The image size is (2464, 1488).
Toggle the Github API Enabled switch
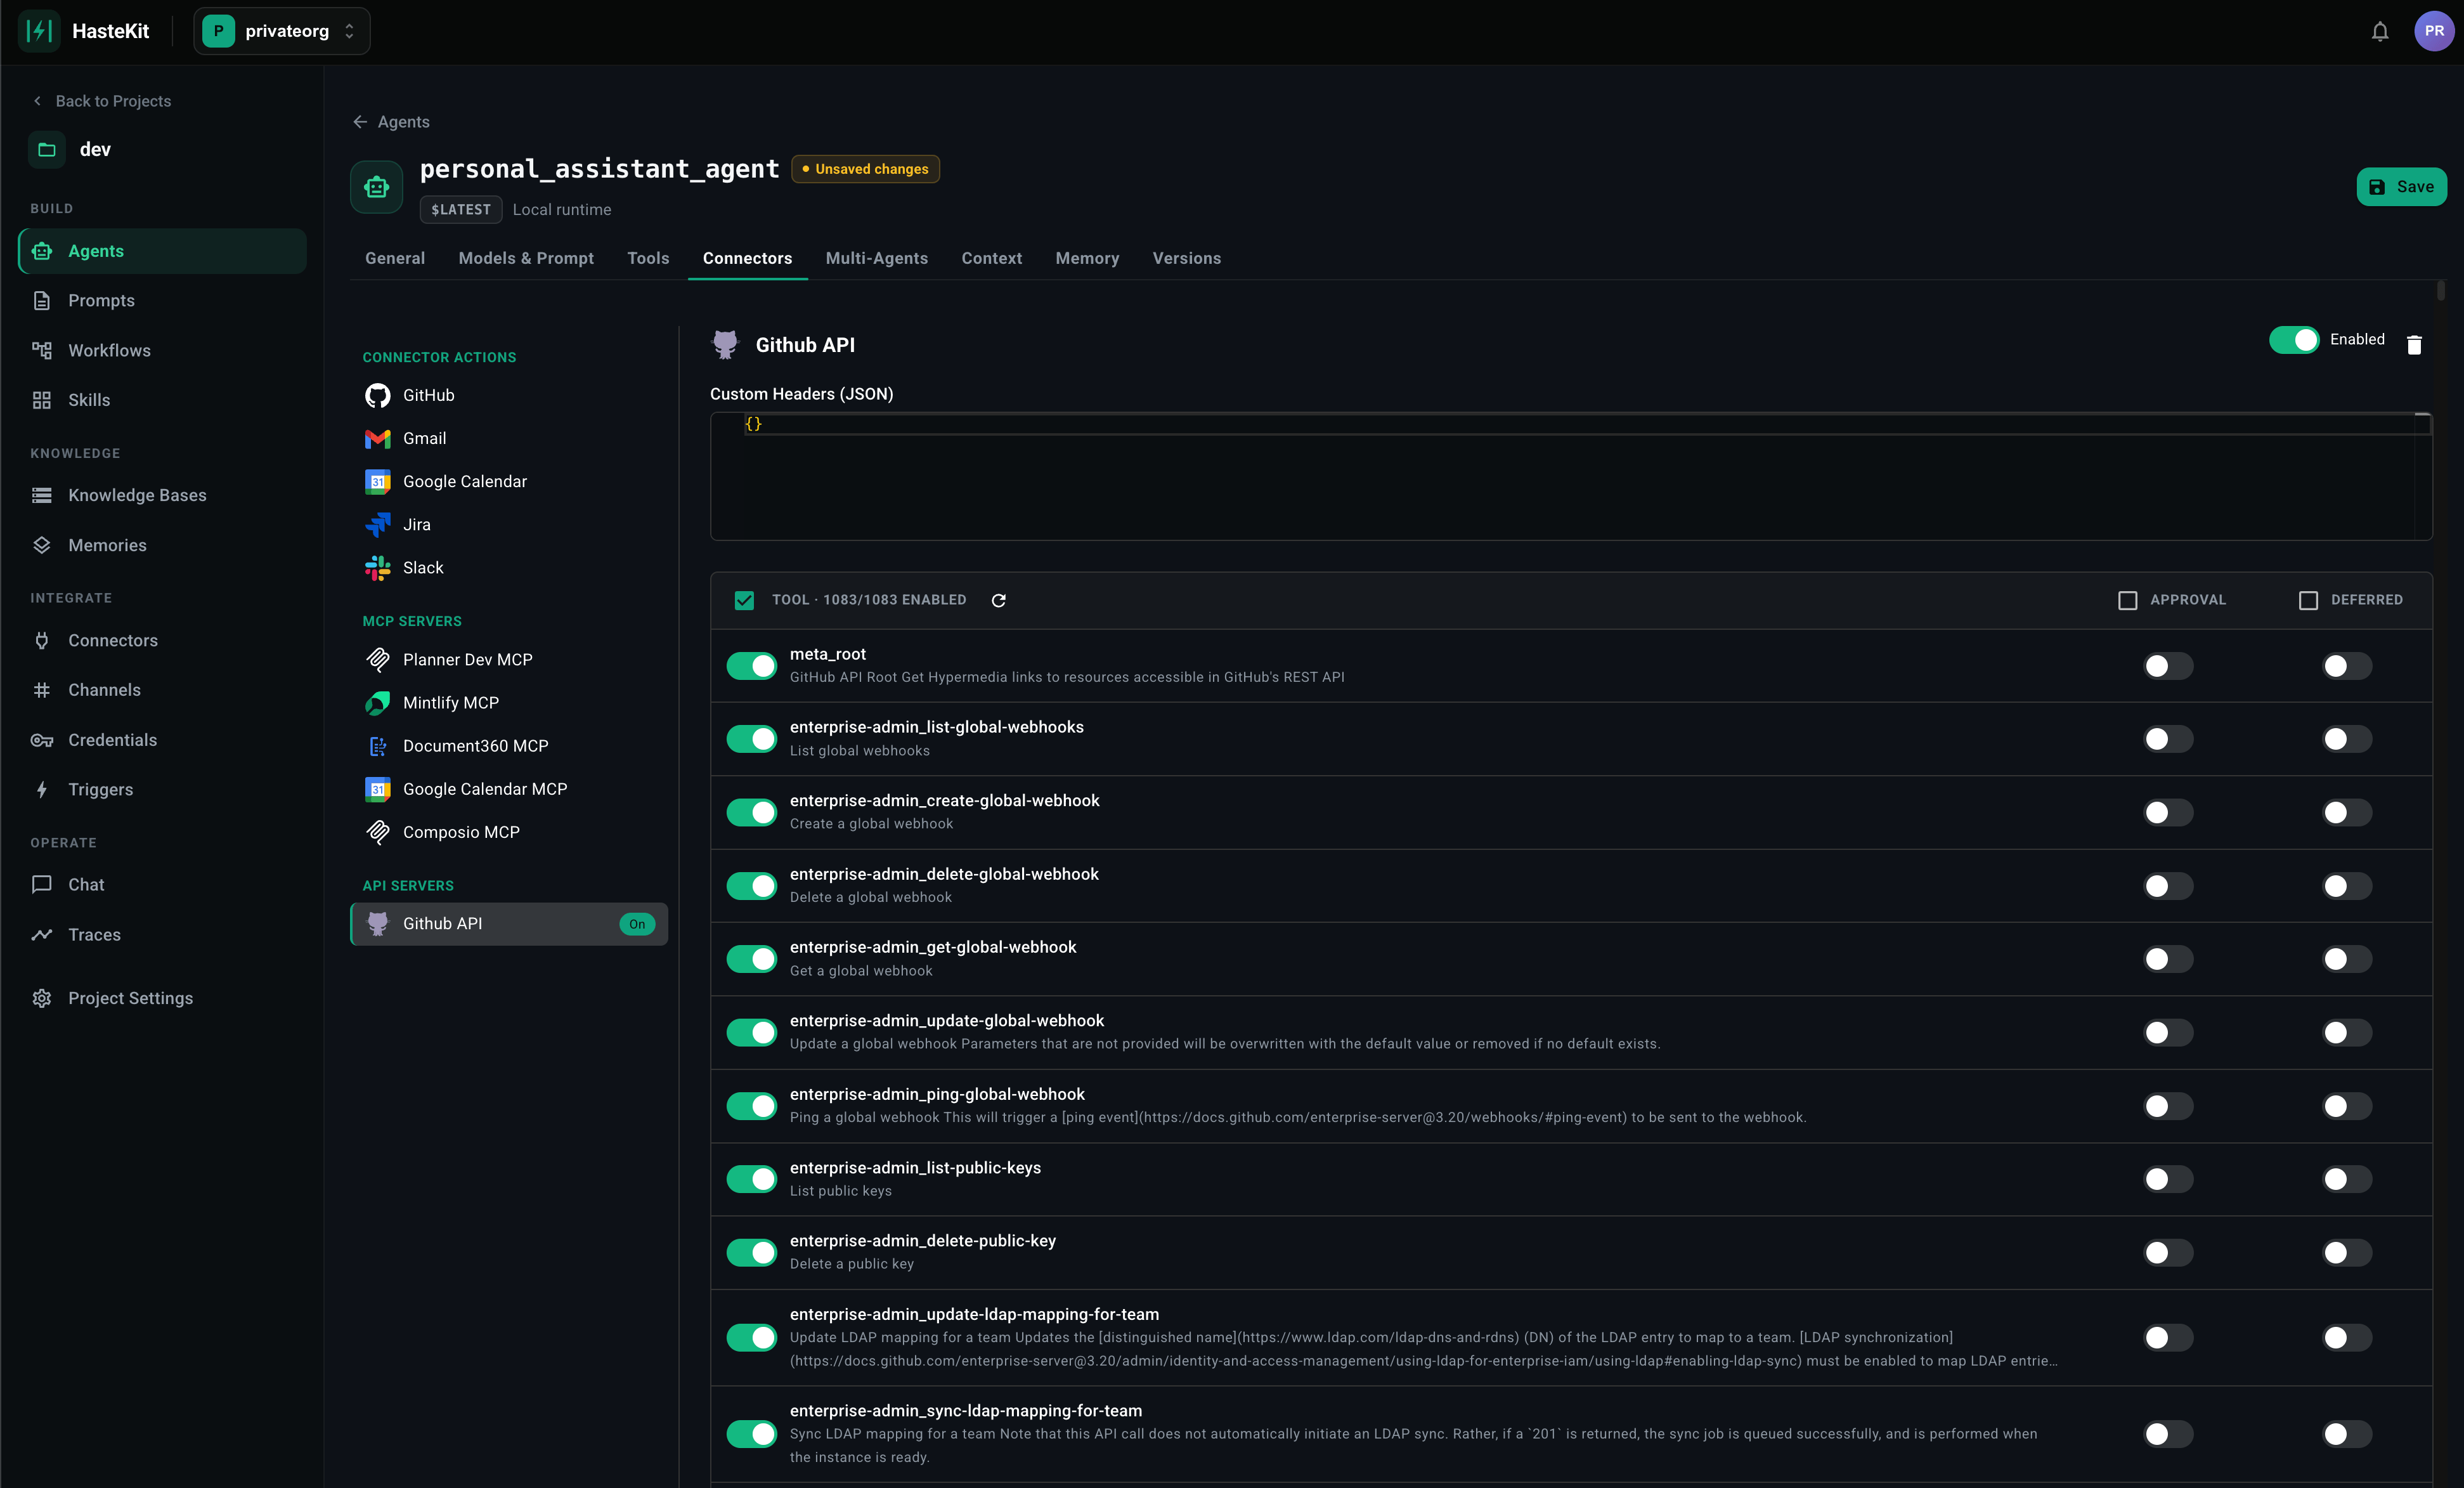point(2293,340)
